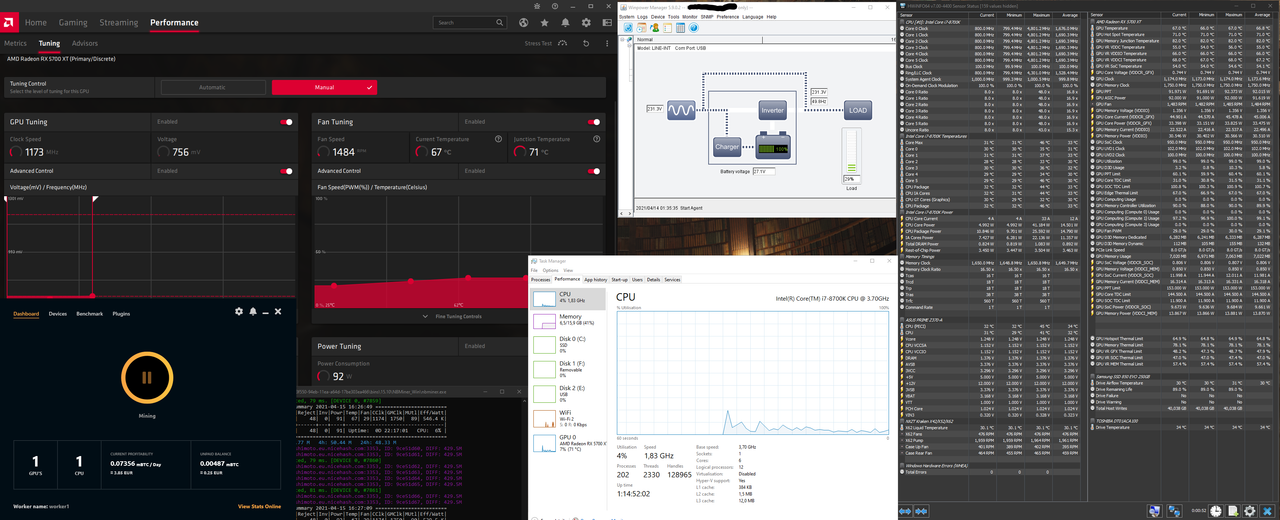The image size is (1280, 520).
Task: Open Task Manager Options menu
Action: click(551, 270)
